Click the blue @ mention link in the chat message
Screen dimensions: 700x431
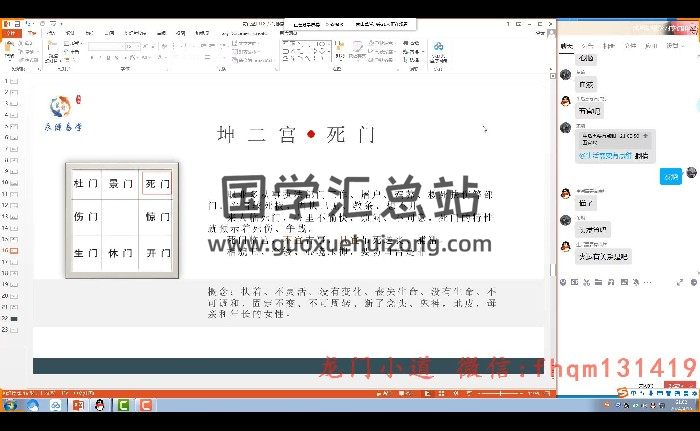coord(605,155)
